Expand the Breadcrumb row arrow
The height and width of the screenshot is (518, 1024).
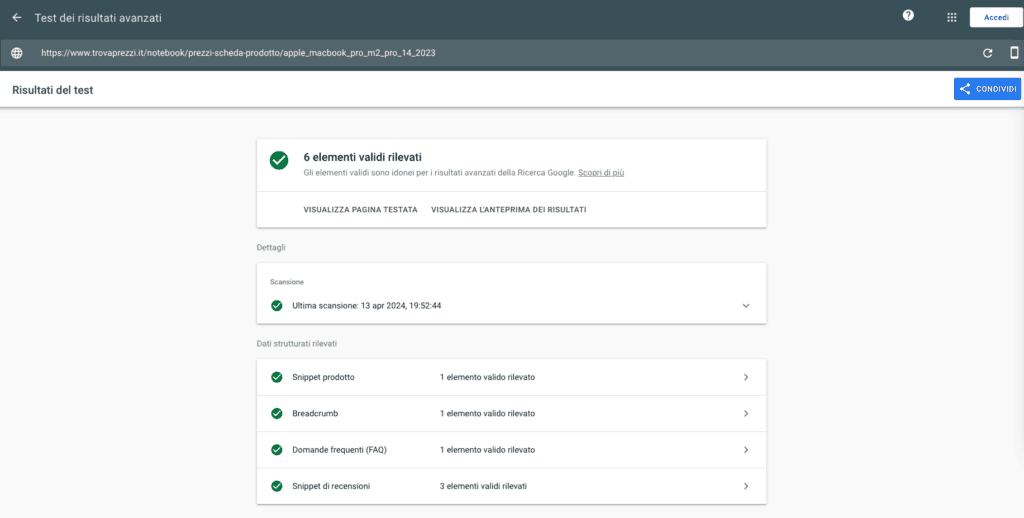coord(746,413)
